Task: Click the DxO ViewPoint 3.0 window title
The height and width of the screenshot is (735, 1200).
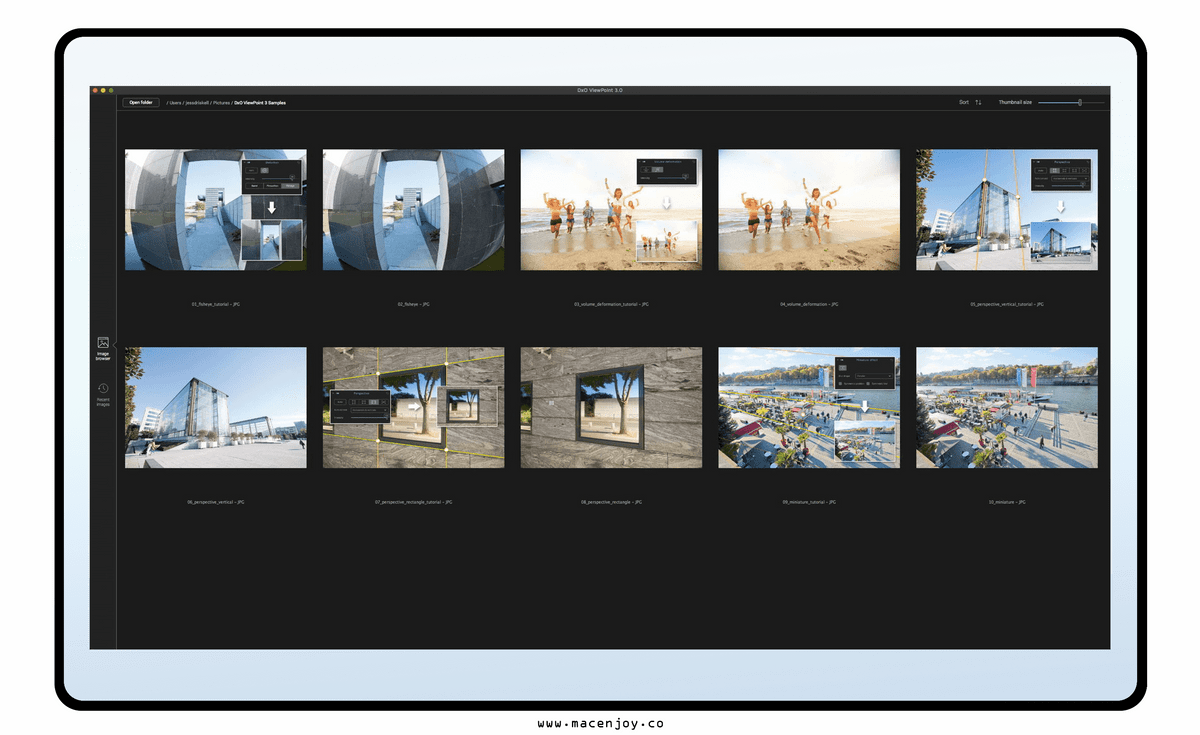Action: 600,90
